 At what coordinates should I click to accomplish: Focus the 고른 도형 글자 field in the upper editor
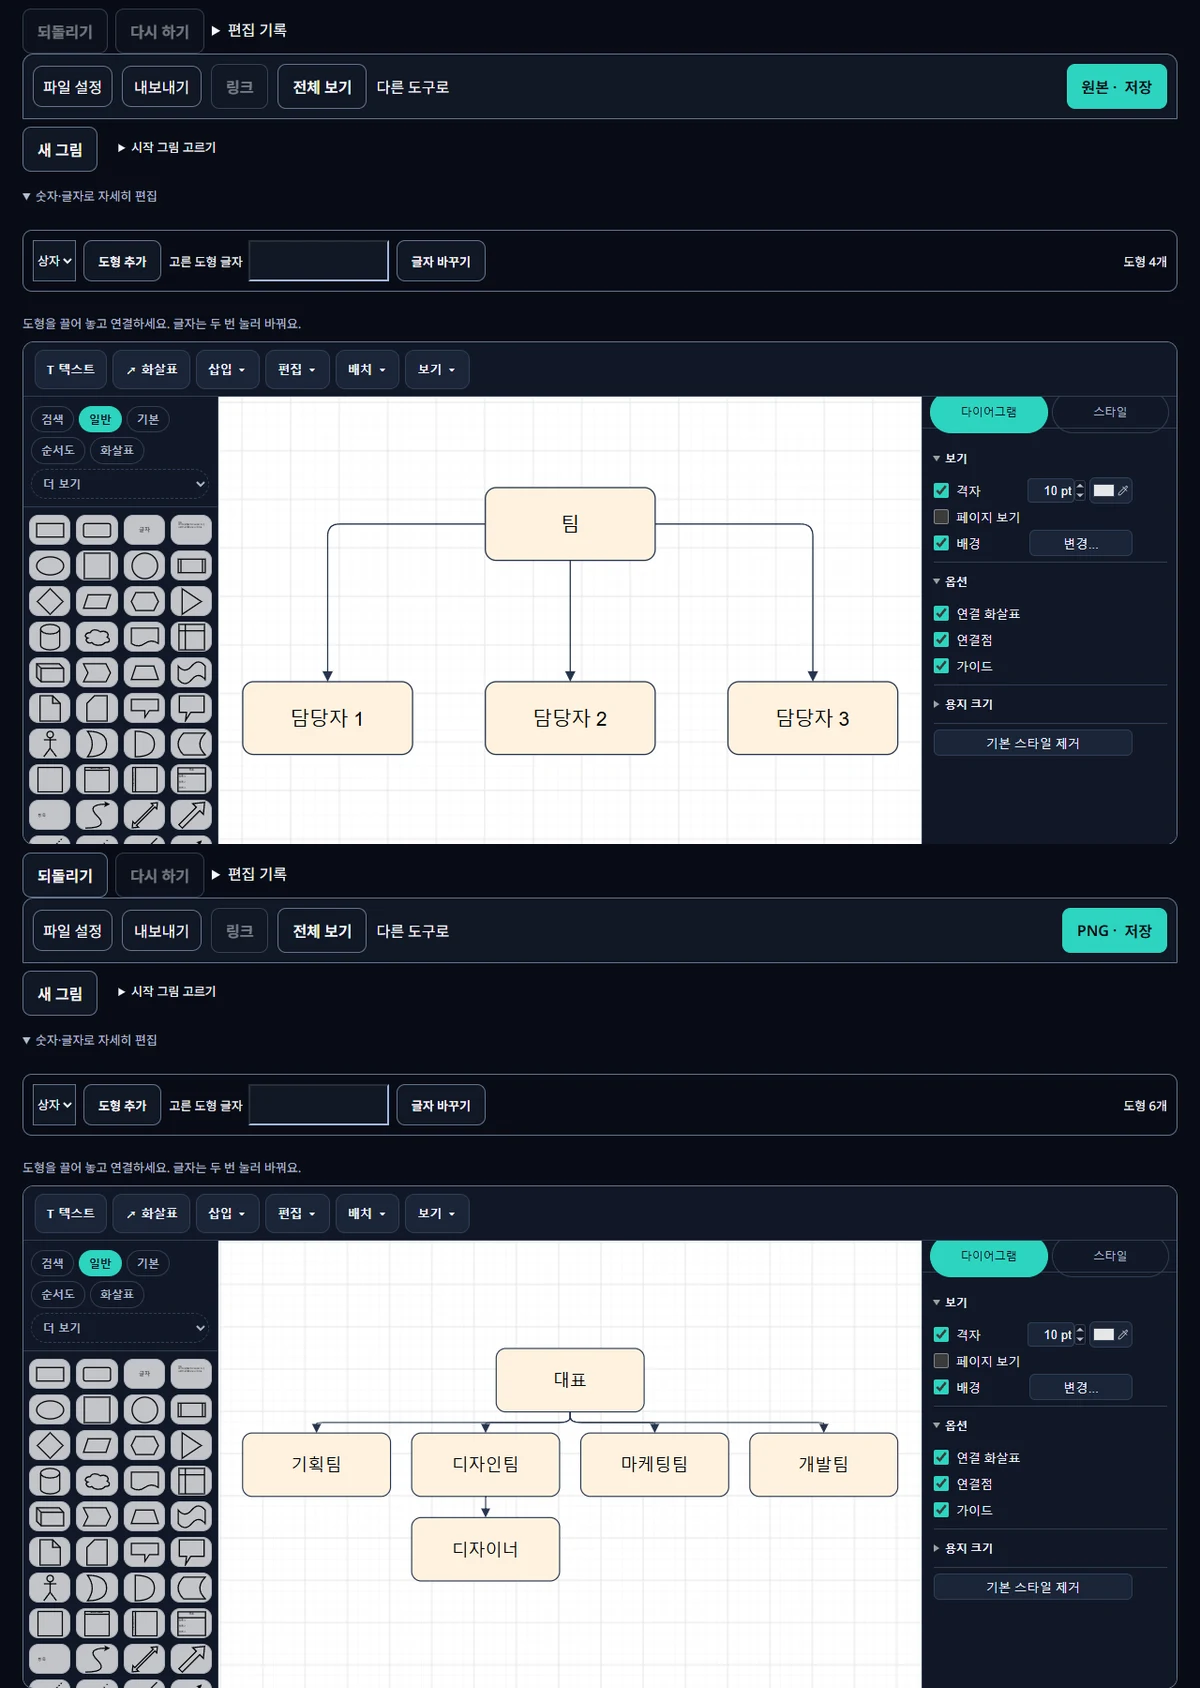pos(319,261)
